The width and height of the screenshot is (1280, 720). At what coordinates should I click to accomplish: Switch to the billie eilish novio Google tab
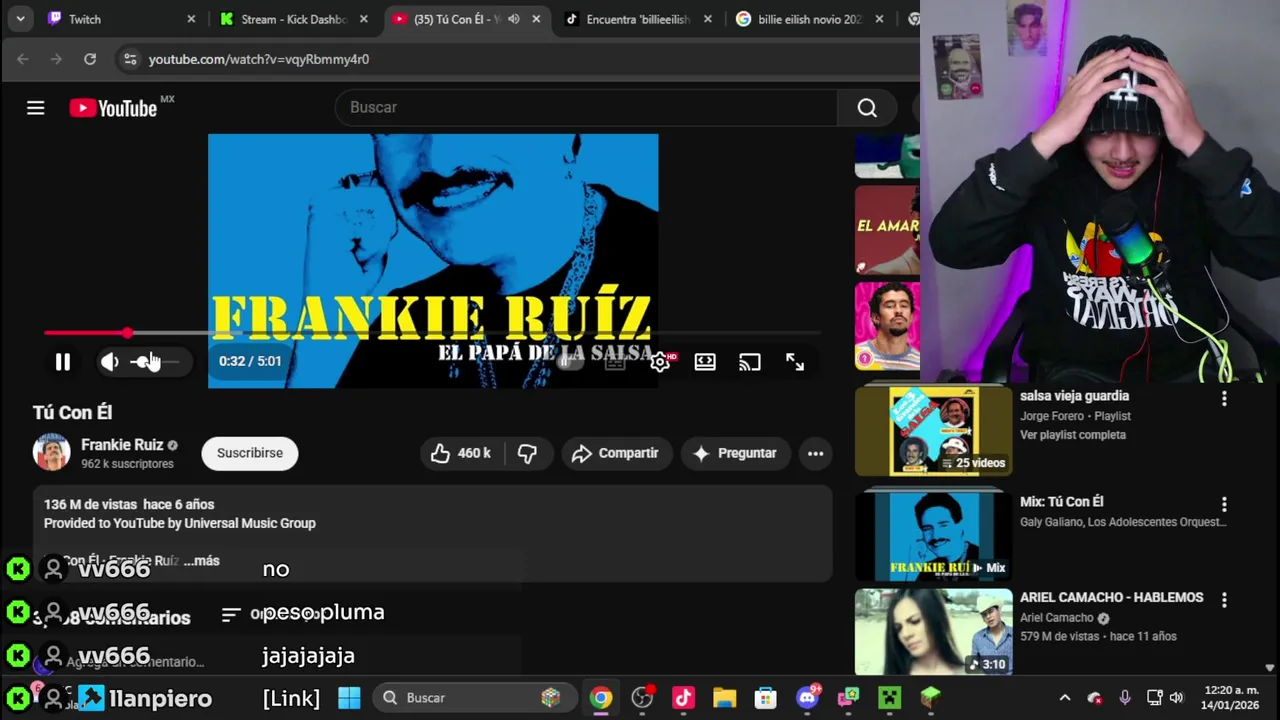810,19
